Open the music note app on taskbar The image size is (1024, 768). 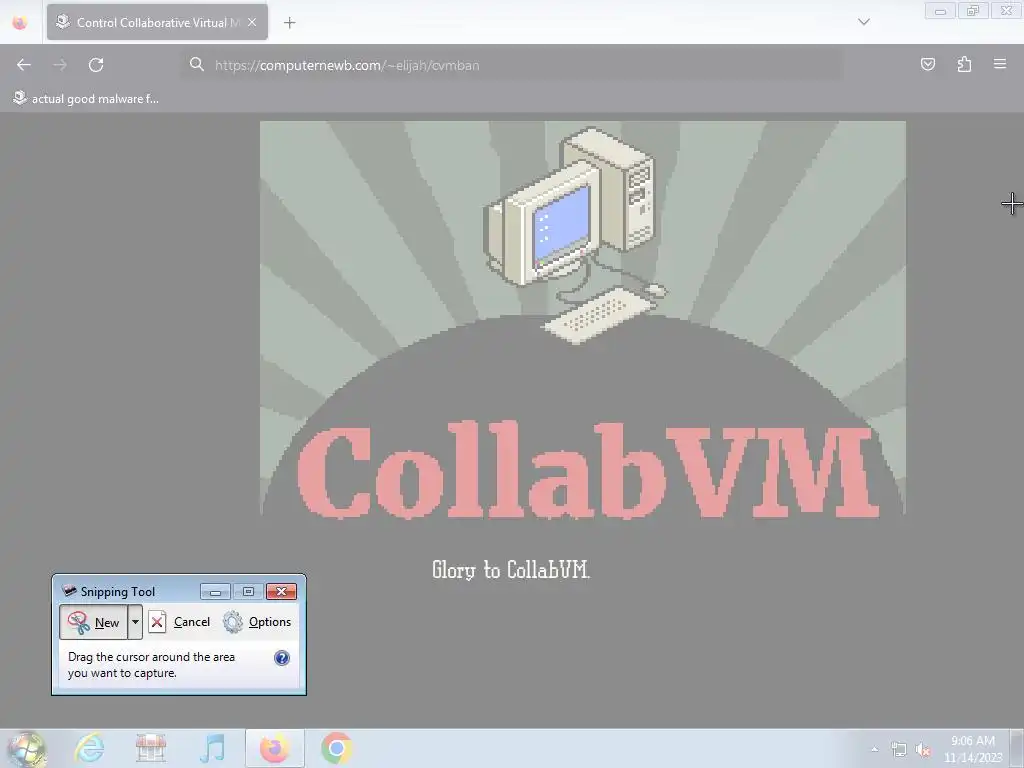tap(212, 748)
